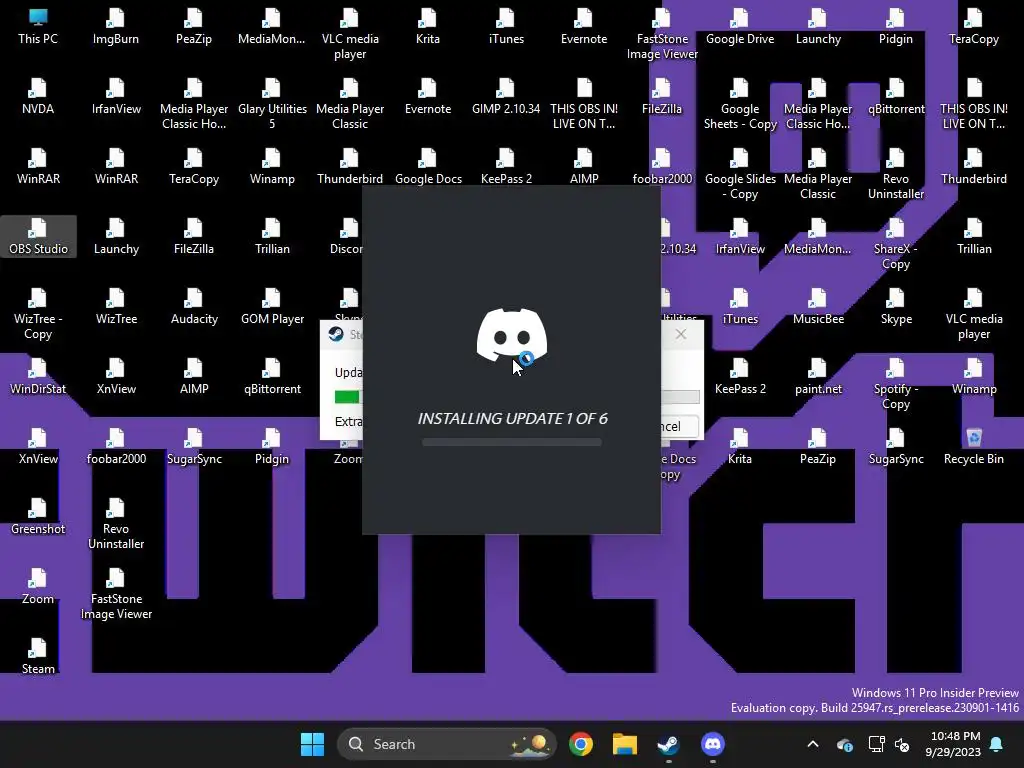
Task: Select the Google Sheets - Copy shortcut
Action: tap(740, 104)
